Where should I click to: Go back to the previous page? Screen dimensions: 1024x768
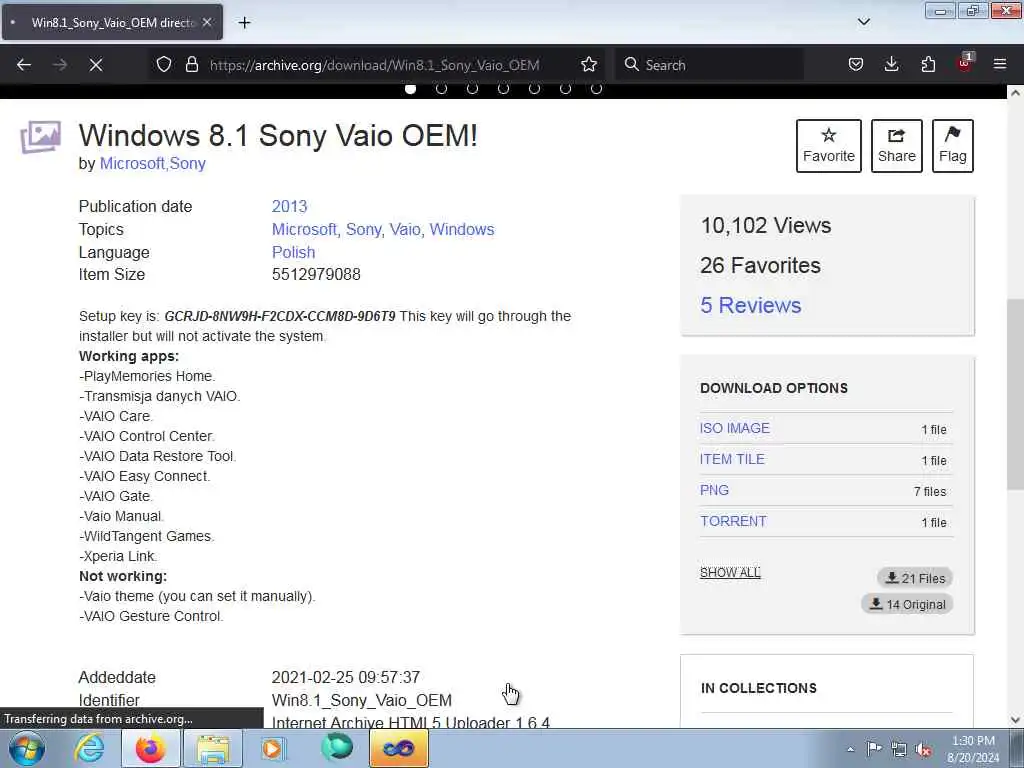pyautogui.click(x=24, y=65)
